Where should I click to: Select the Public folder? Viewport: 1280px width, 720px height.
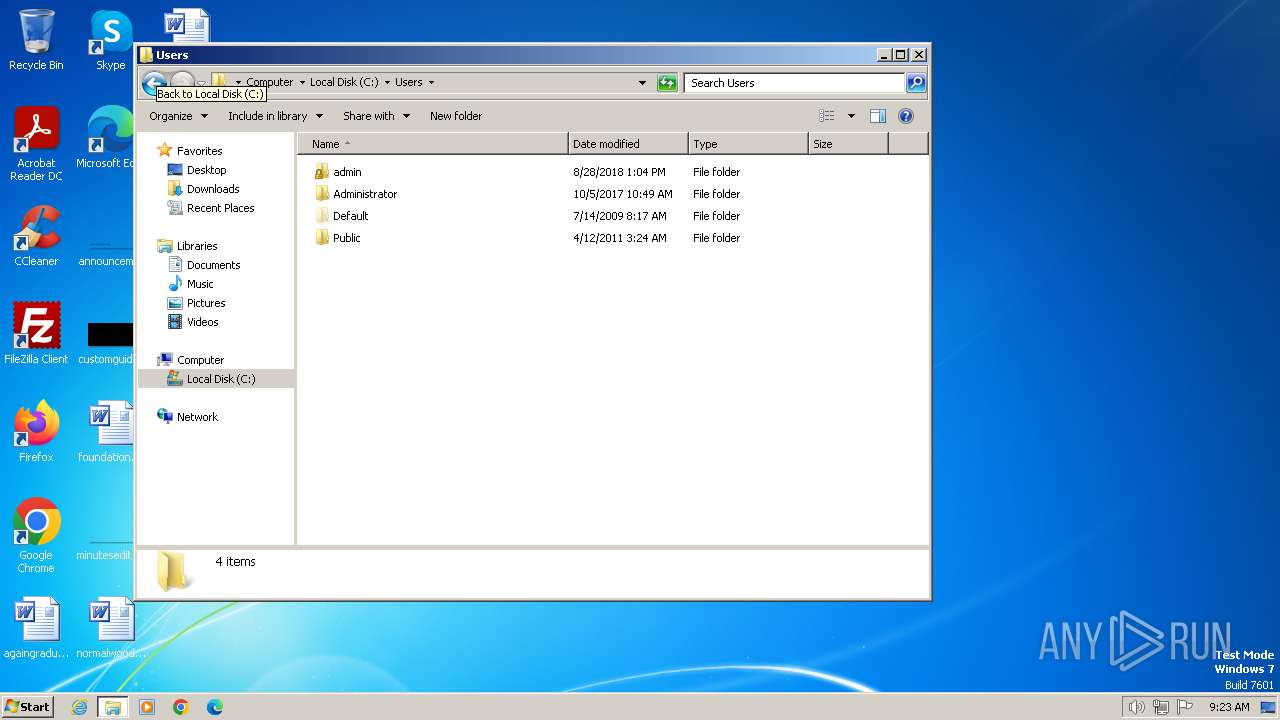click(337, 238)
